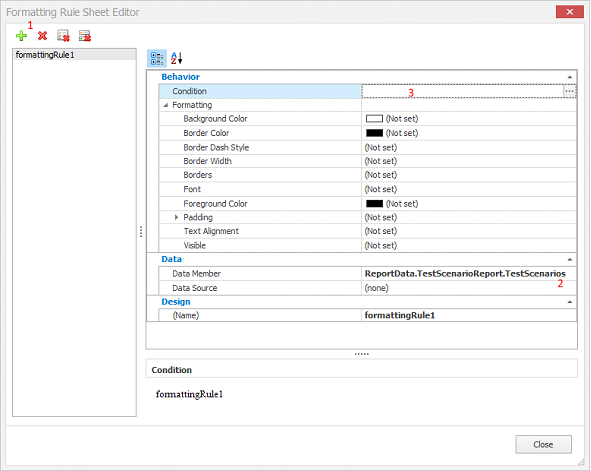Collapse the Formatting property group

click(x=165, y=105)
